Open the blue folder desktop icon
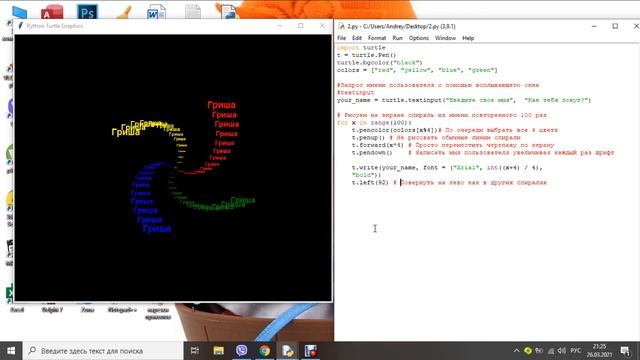This screenshot has height=360, width=640. point(19,12)
